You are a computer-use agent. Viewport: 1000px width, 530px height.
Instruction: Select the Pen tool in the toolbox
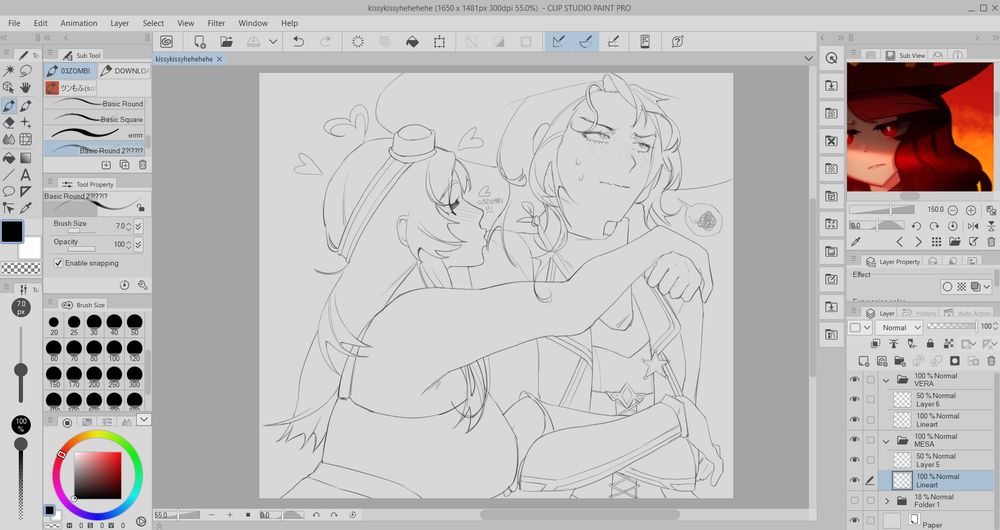pos(9,105)
